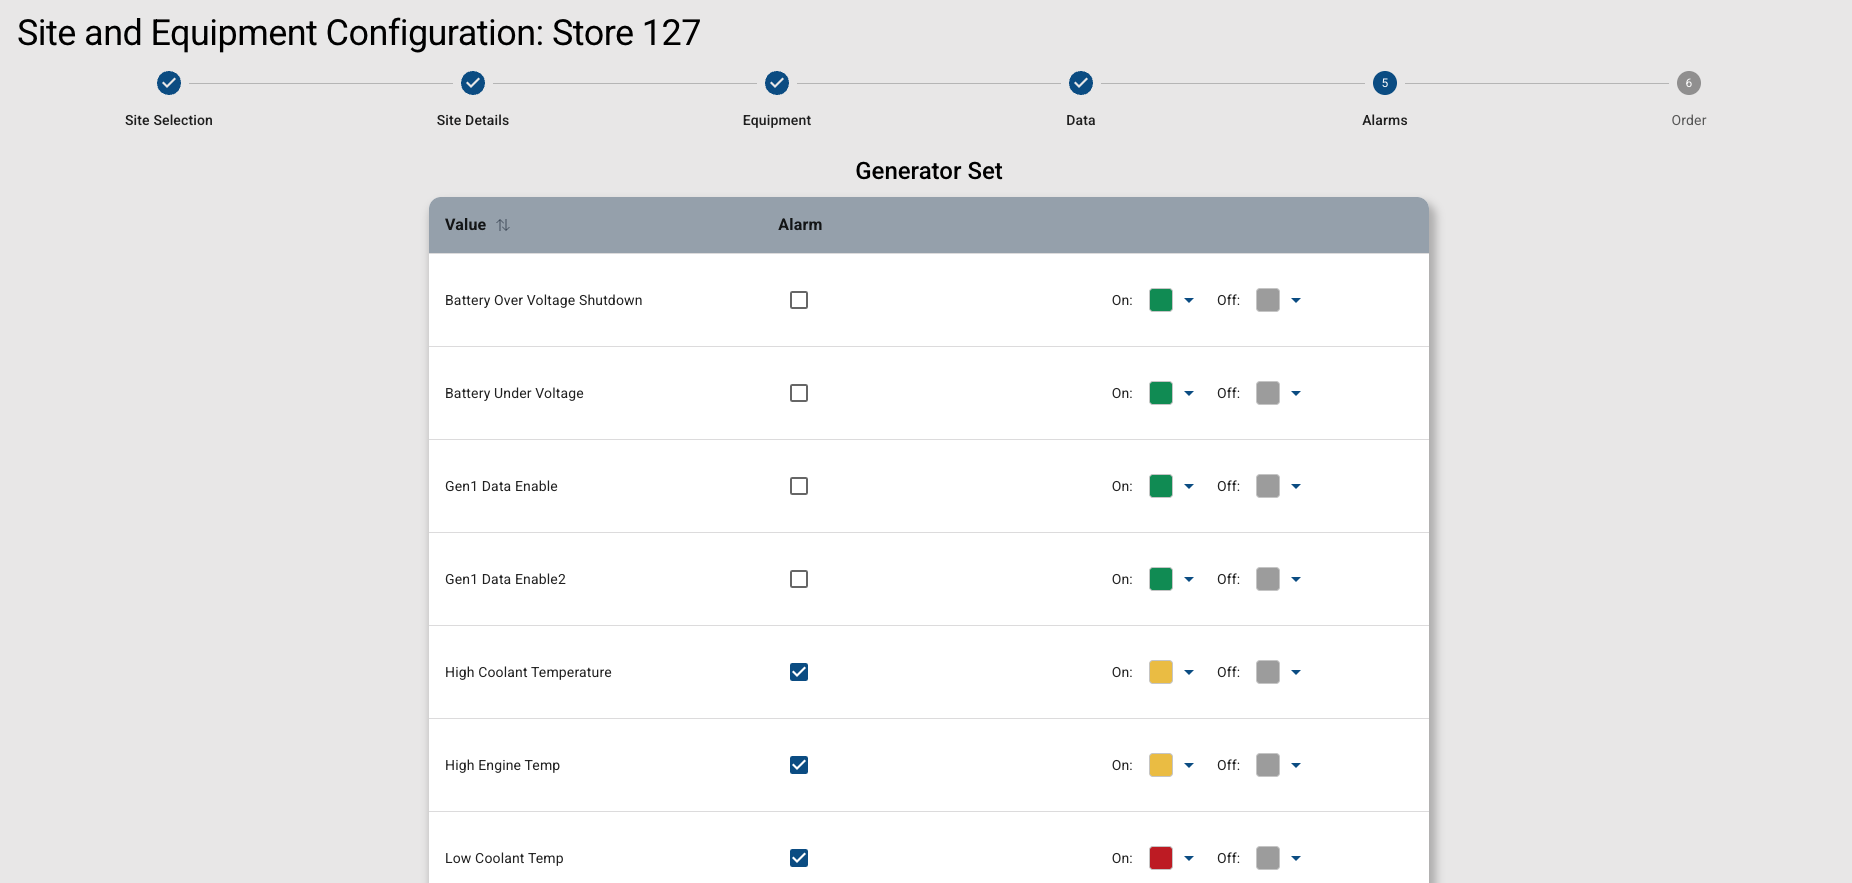Click the Order step label
Viewport: 1852px width, 883px height.
(1688, 120)
